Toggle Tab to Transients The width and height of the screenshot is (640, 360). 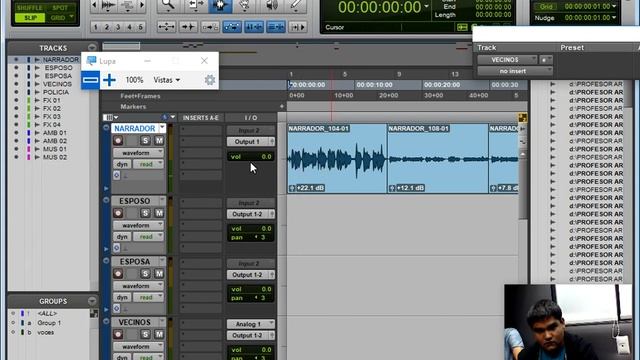click(x=188, y=27)
